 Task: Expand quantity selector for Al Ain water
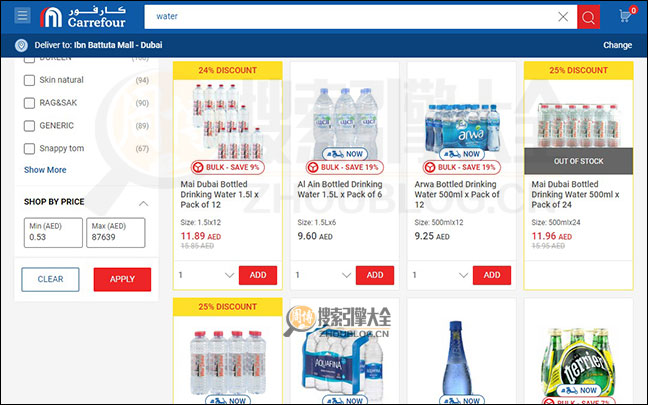[323, 275]
